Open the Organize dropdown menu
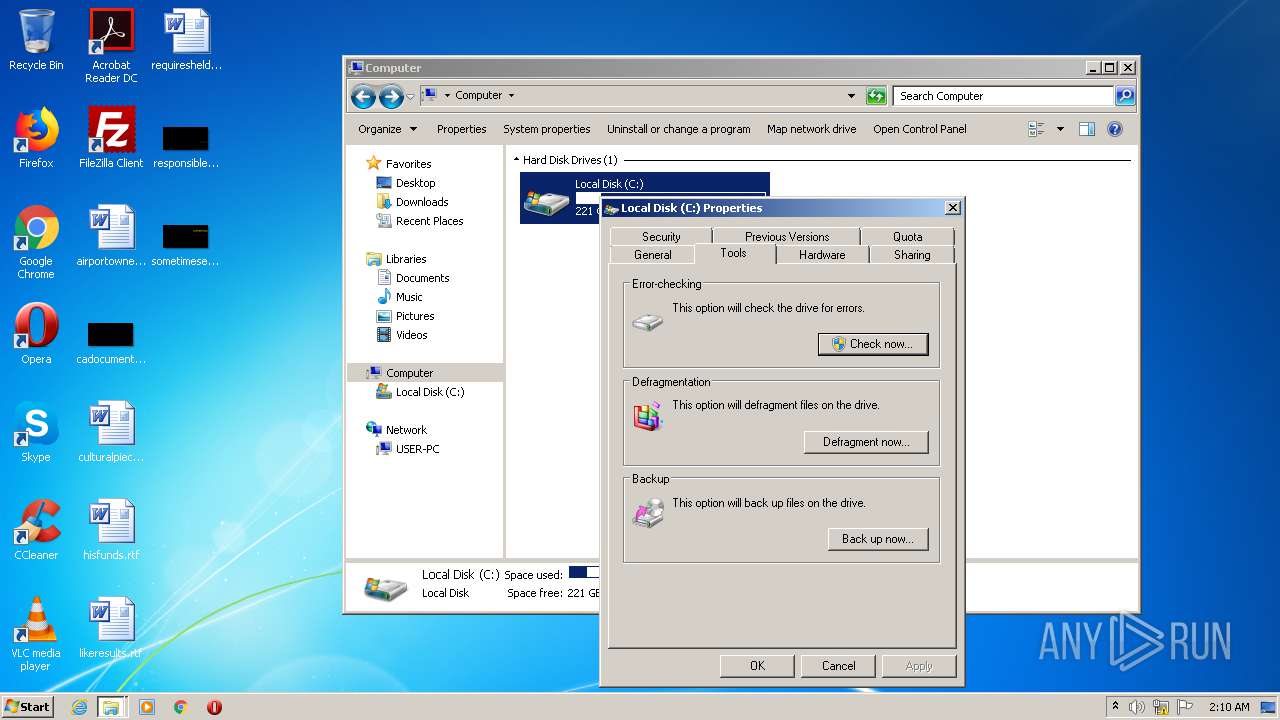1280x720 pixels. (x=387, y=129)
